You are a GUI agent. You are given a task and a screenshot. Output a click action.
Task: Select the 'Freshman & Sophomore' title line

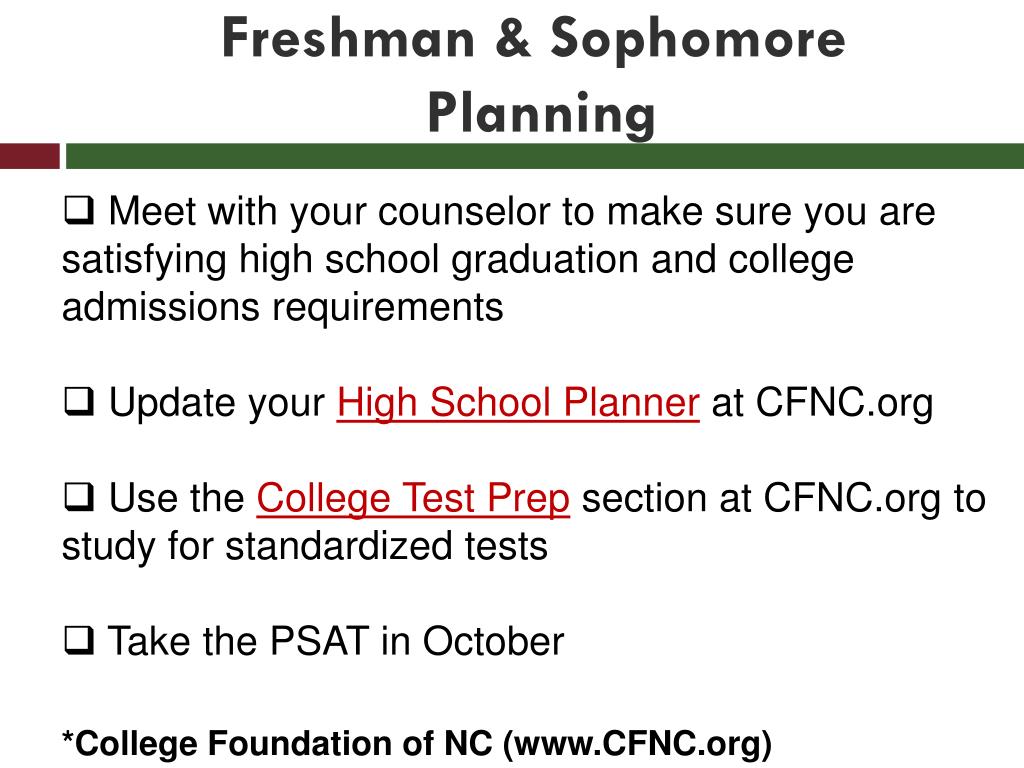[x=534, y=39]
